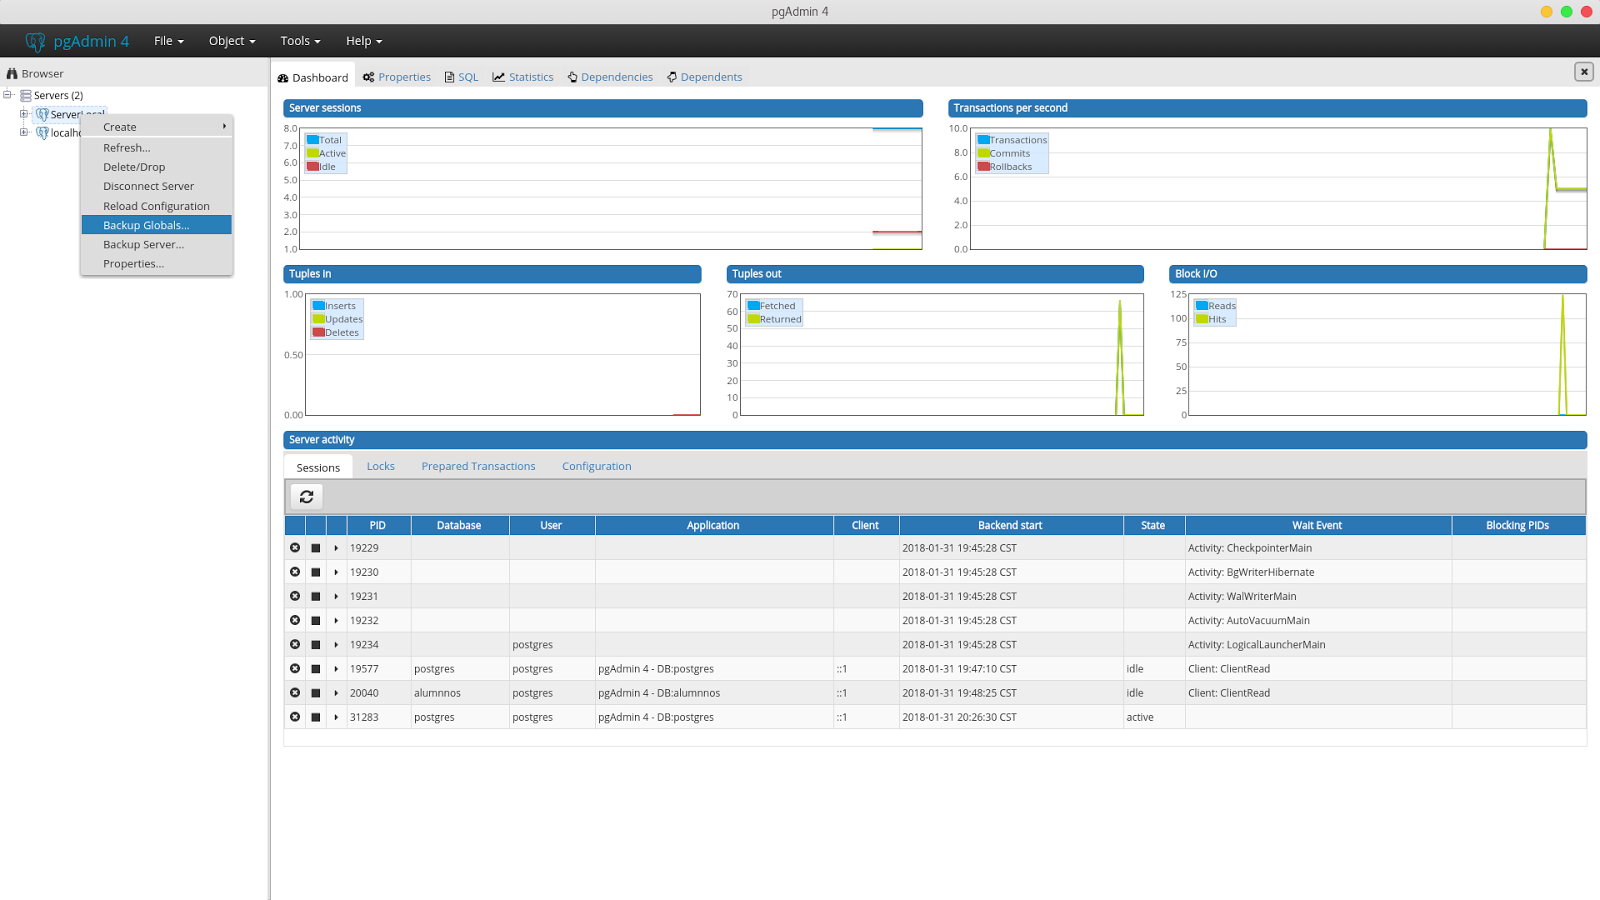The image size is (1600, 900).
Task: Click the square stop icon for PID 19234
Action: click(x=316, y=645)
